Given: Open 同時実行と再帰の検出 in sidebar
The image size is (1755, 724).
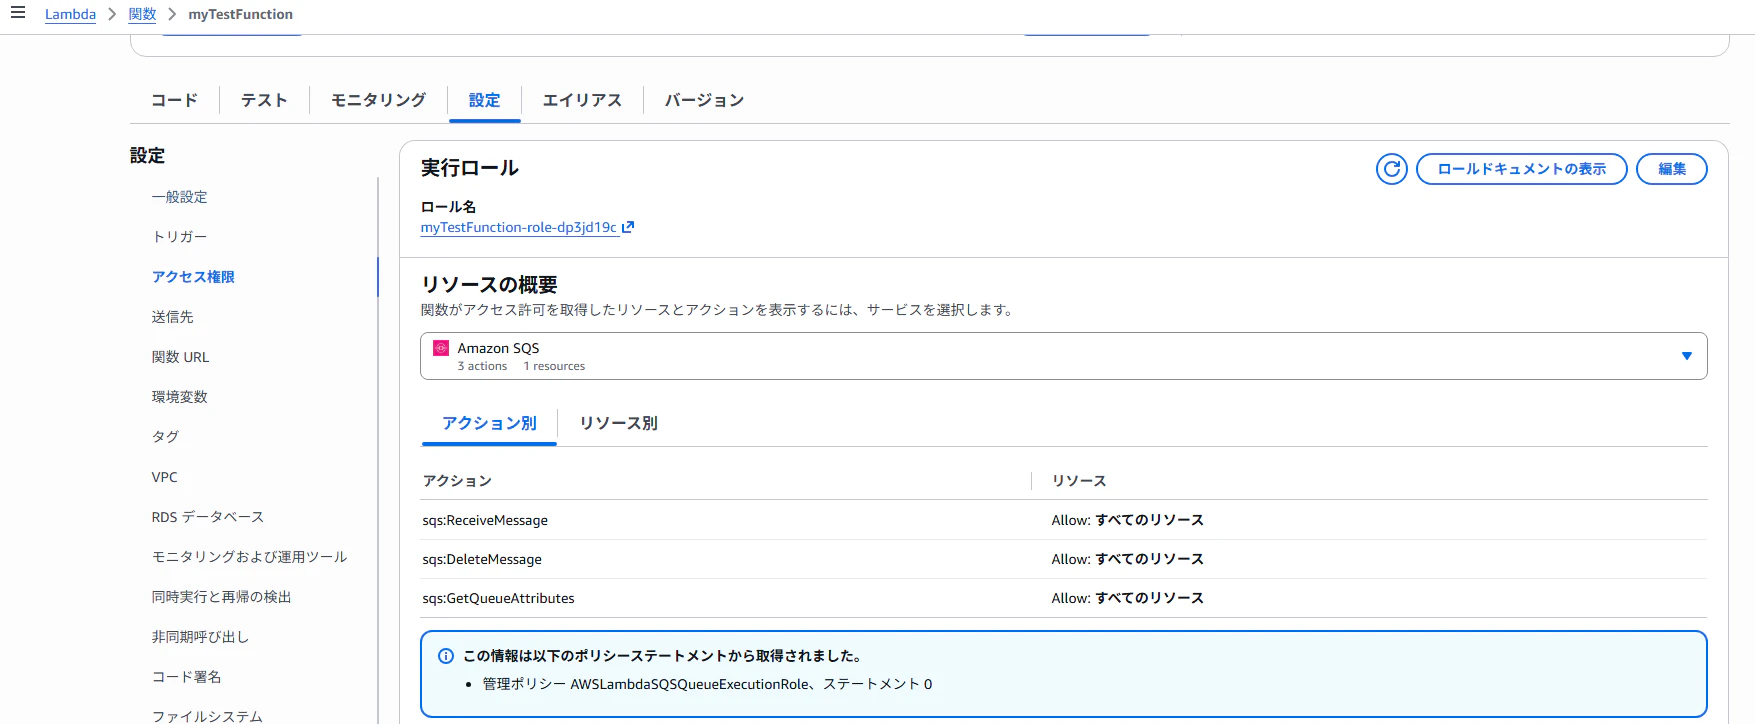Looking at the screenshot, I should 222,597.
